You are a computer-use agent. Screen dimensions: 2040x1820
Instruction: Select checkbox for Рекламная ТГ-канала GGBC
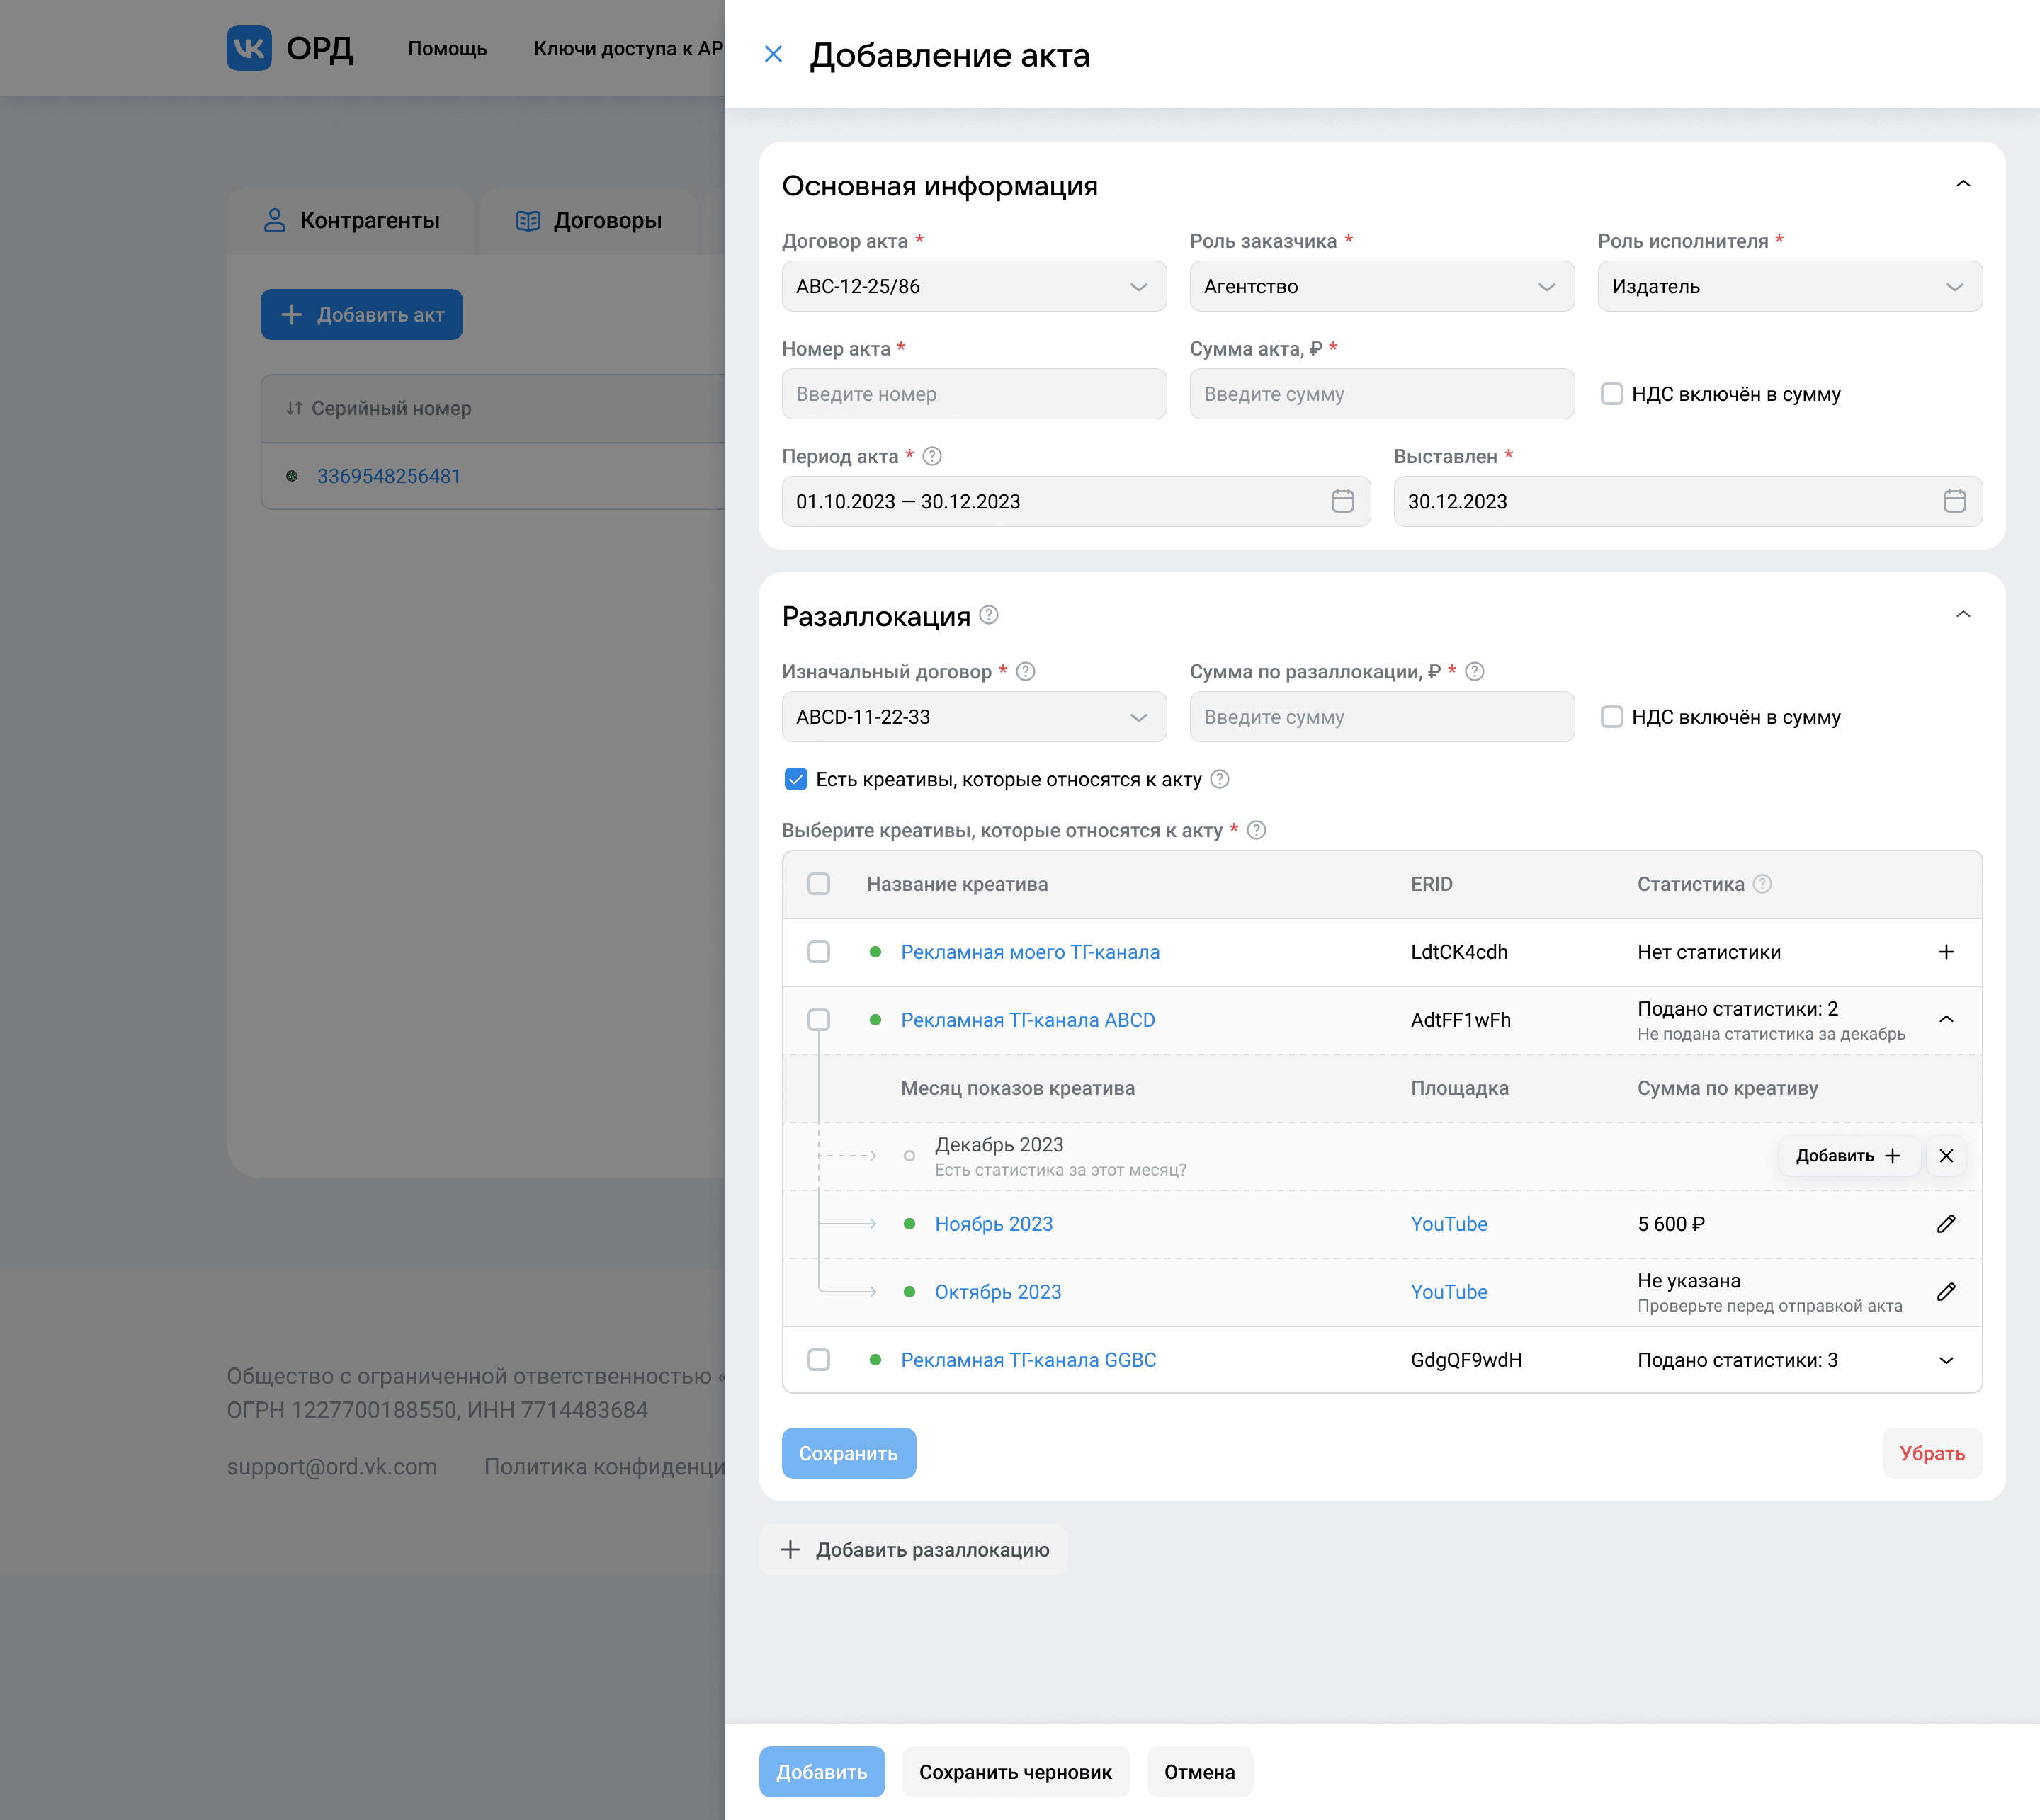pyautogui.click(x=819, y=1360)
